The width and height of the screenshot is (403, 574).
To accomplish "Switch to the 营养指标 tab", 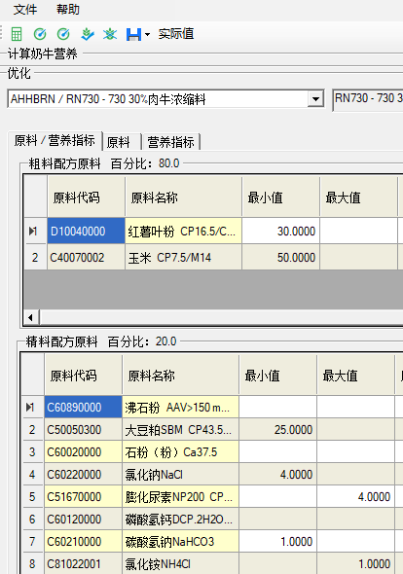I will coord(171,142).
